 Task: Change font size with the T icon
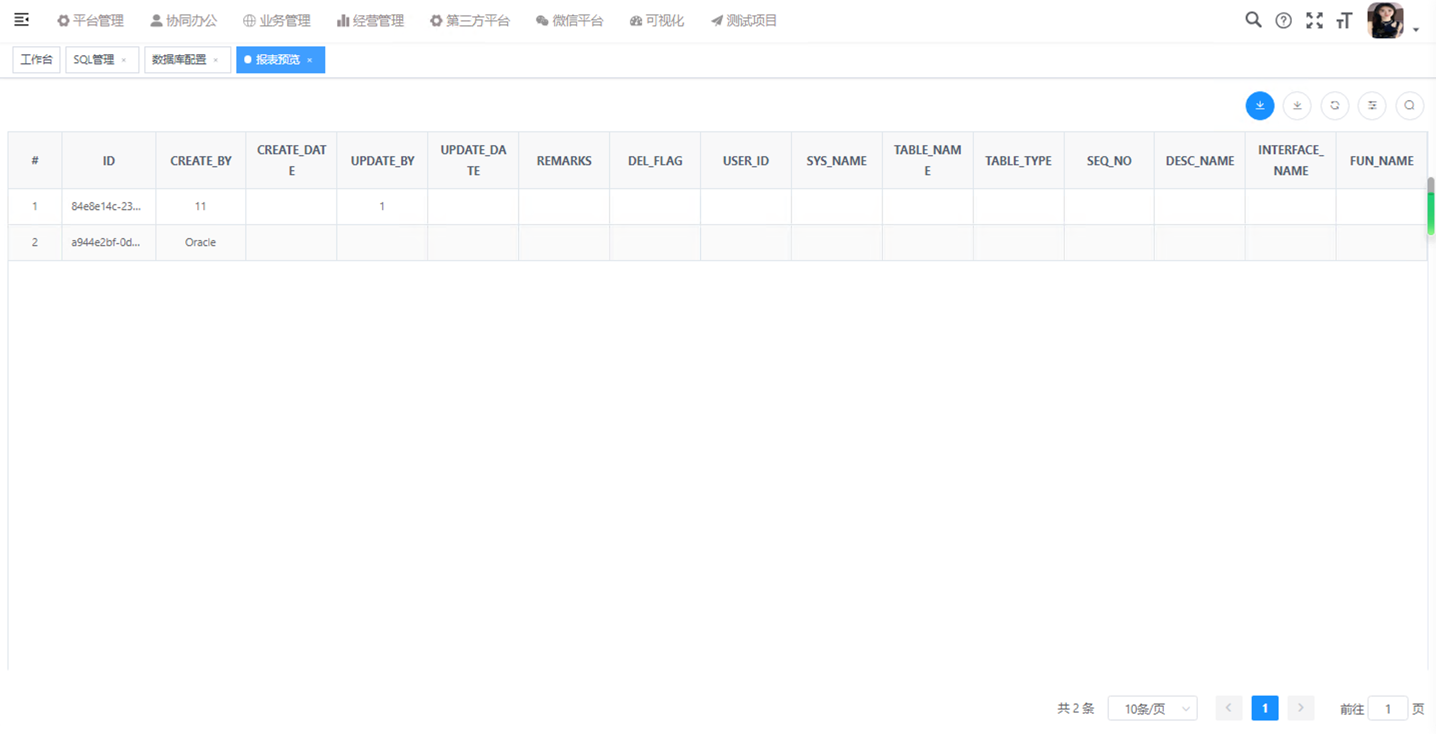[x=1344, y=21]
